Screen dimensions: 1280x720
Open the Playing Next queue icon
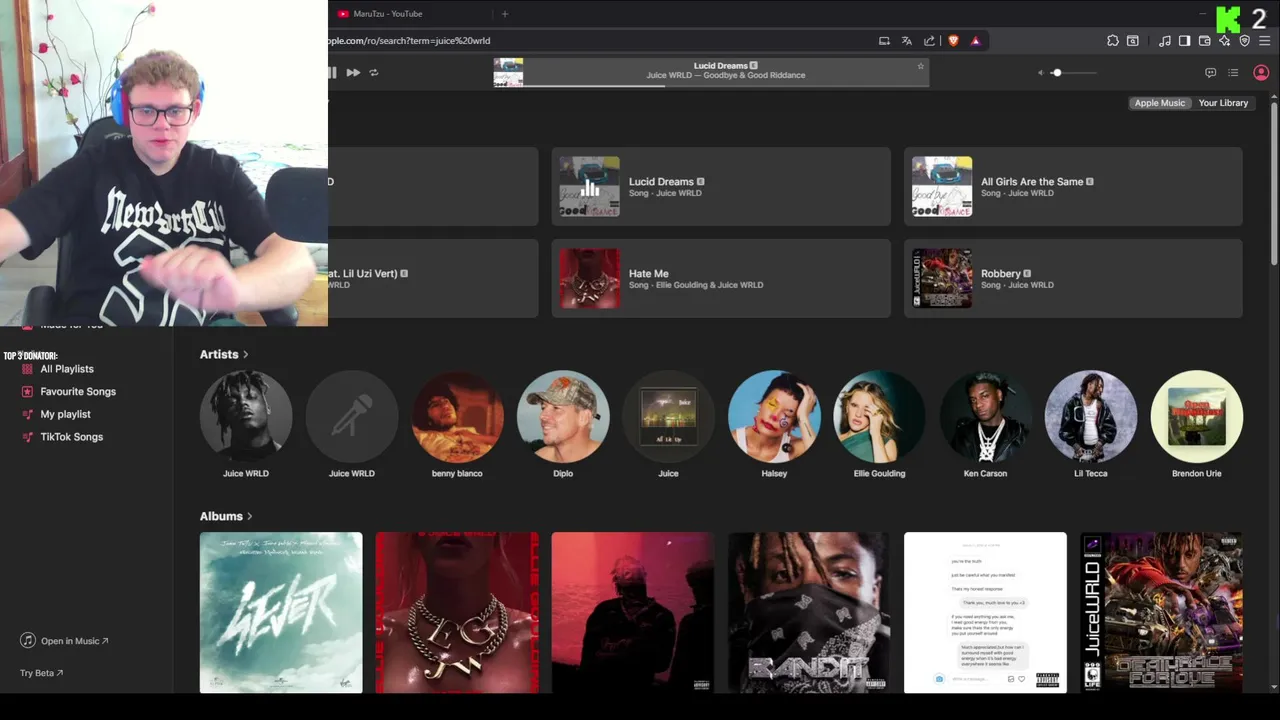1233,73
